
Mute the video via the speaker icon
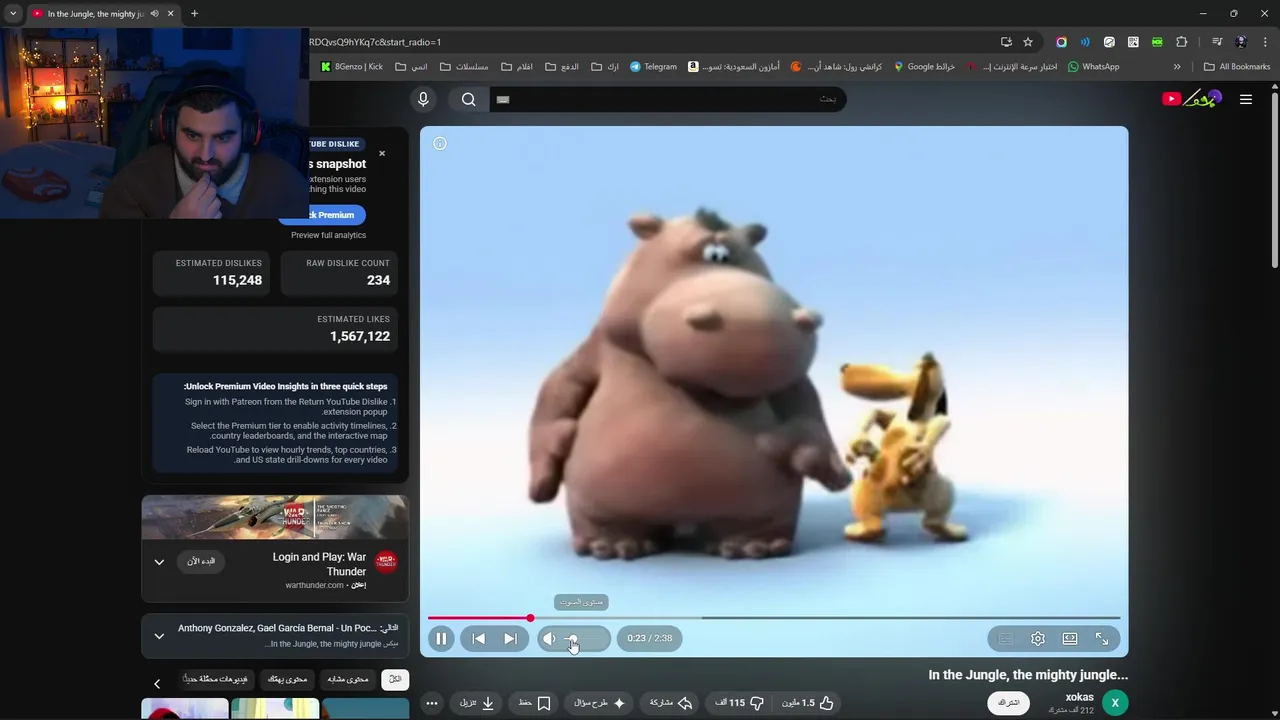pos(549,638)
